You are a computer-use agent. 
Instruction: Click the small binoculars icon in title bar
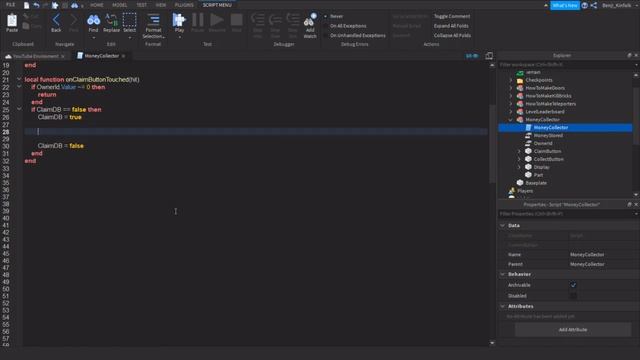pos(75,5)
